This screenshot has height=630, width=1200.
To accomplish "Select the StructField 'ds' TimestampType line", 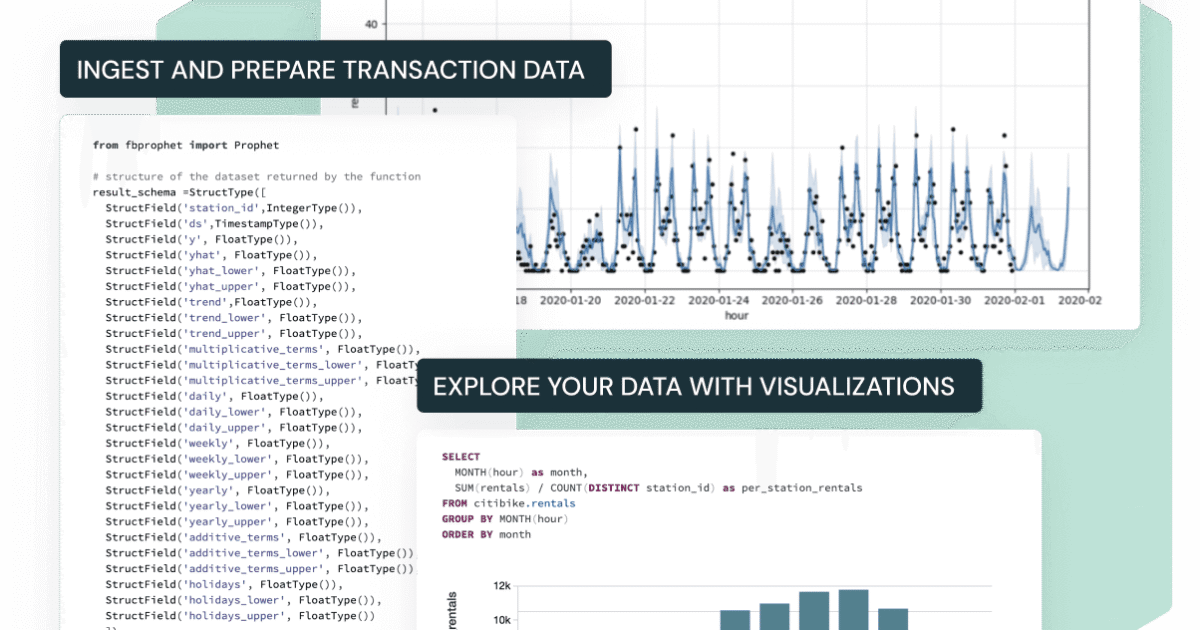I will 214,224.
